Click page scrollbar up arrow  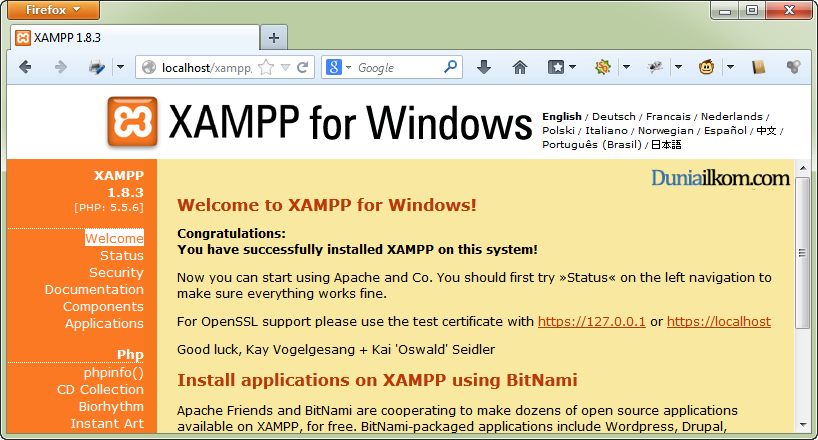(x=803, y=168)
